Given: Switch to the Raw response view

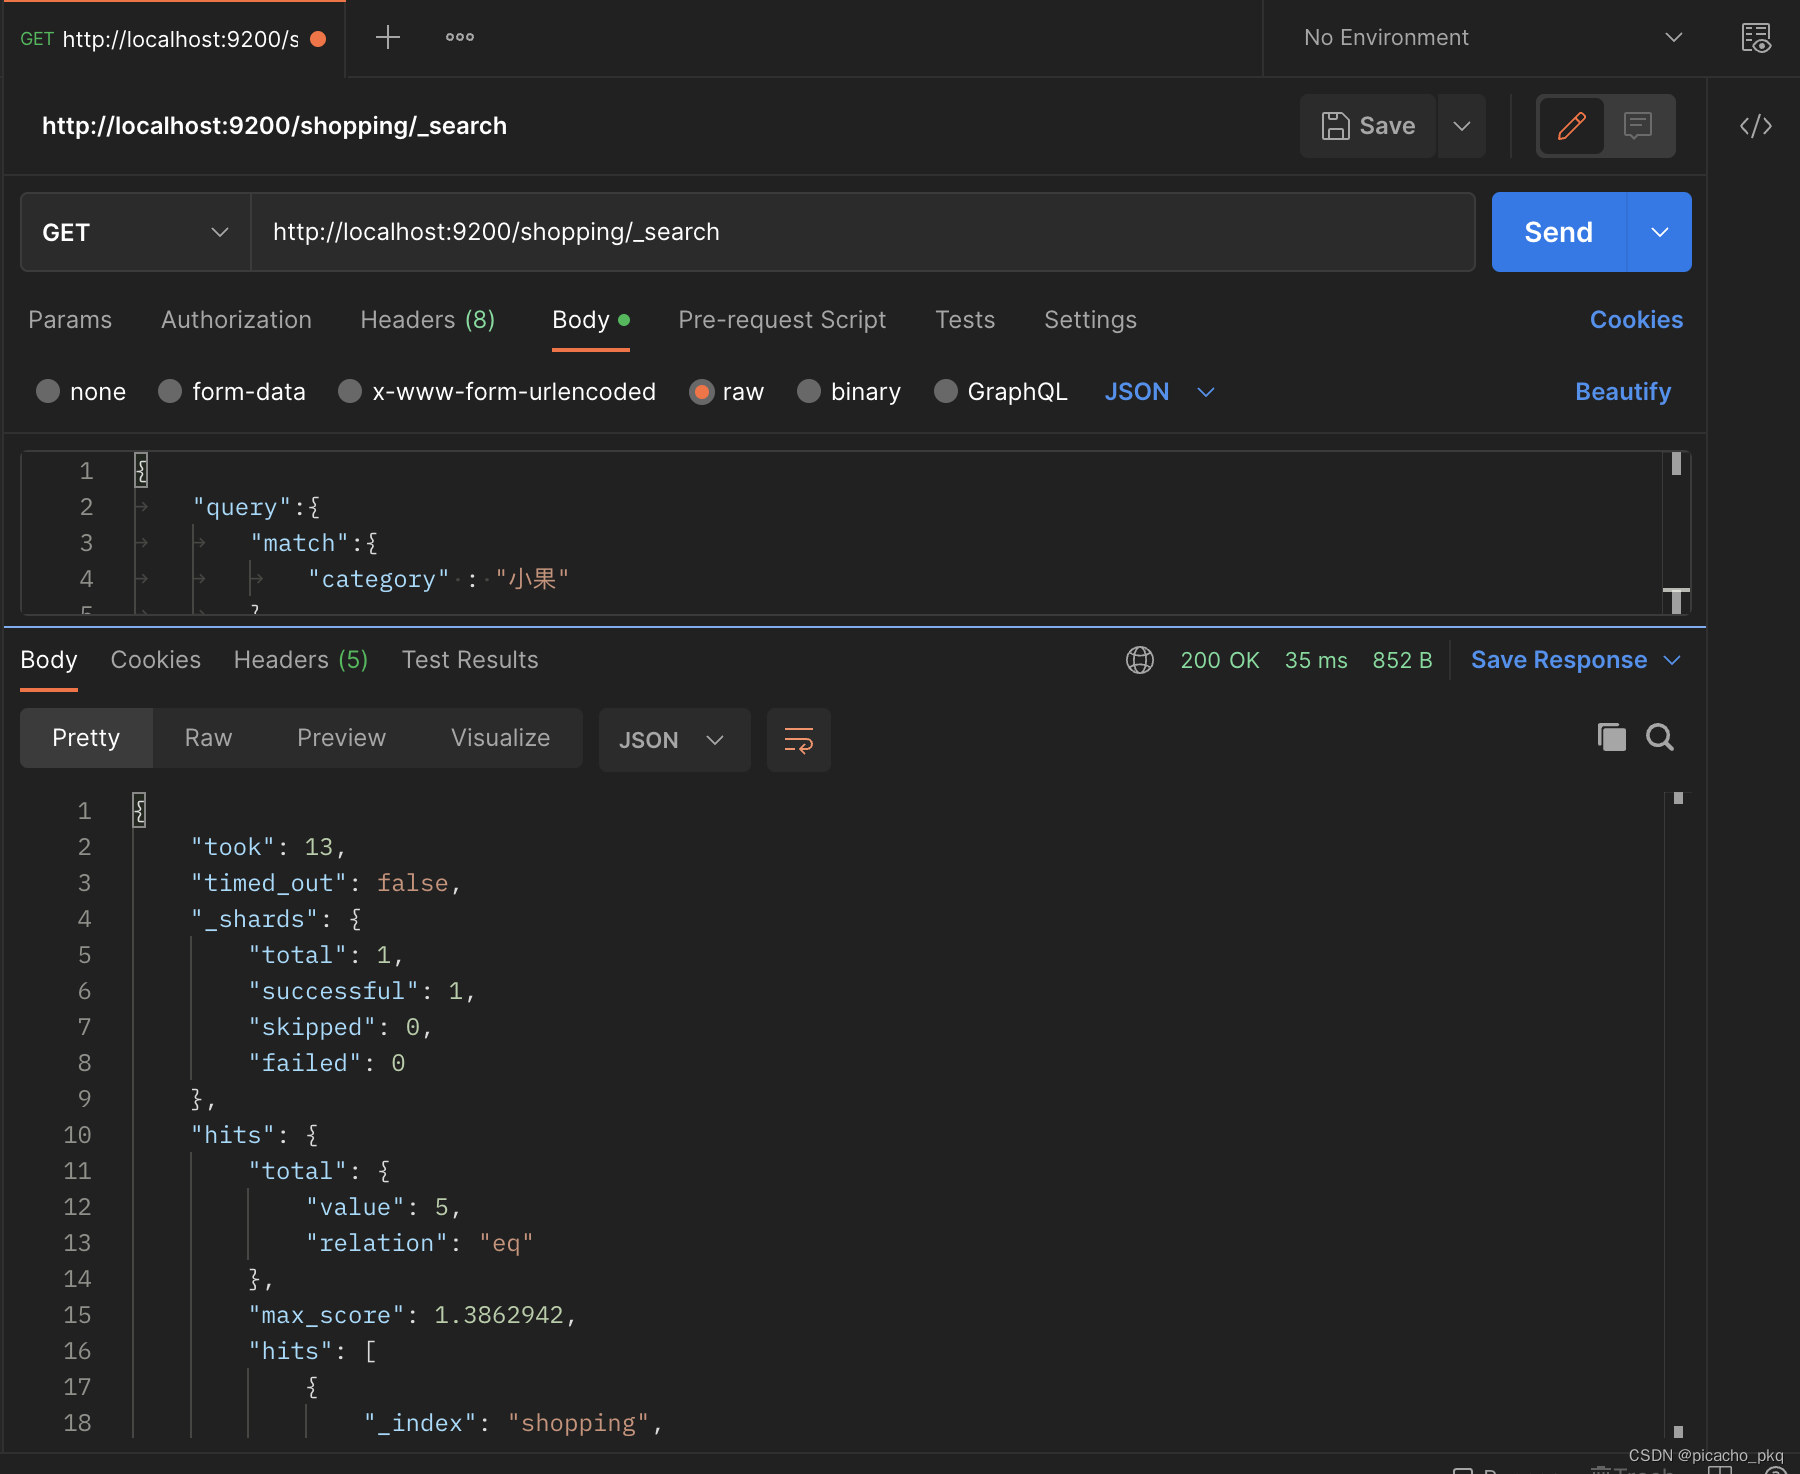Looking at the screenshot, I should click(x=208, y=738).
